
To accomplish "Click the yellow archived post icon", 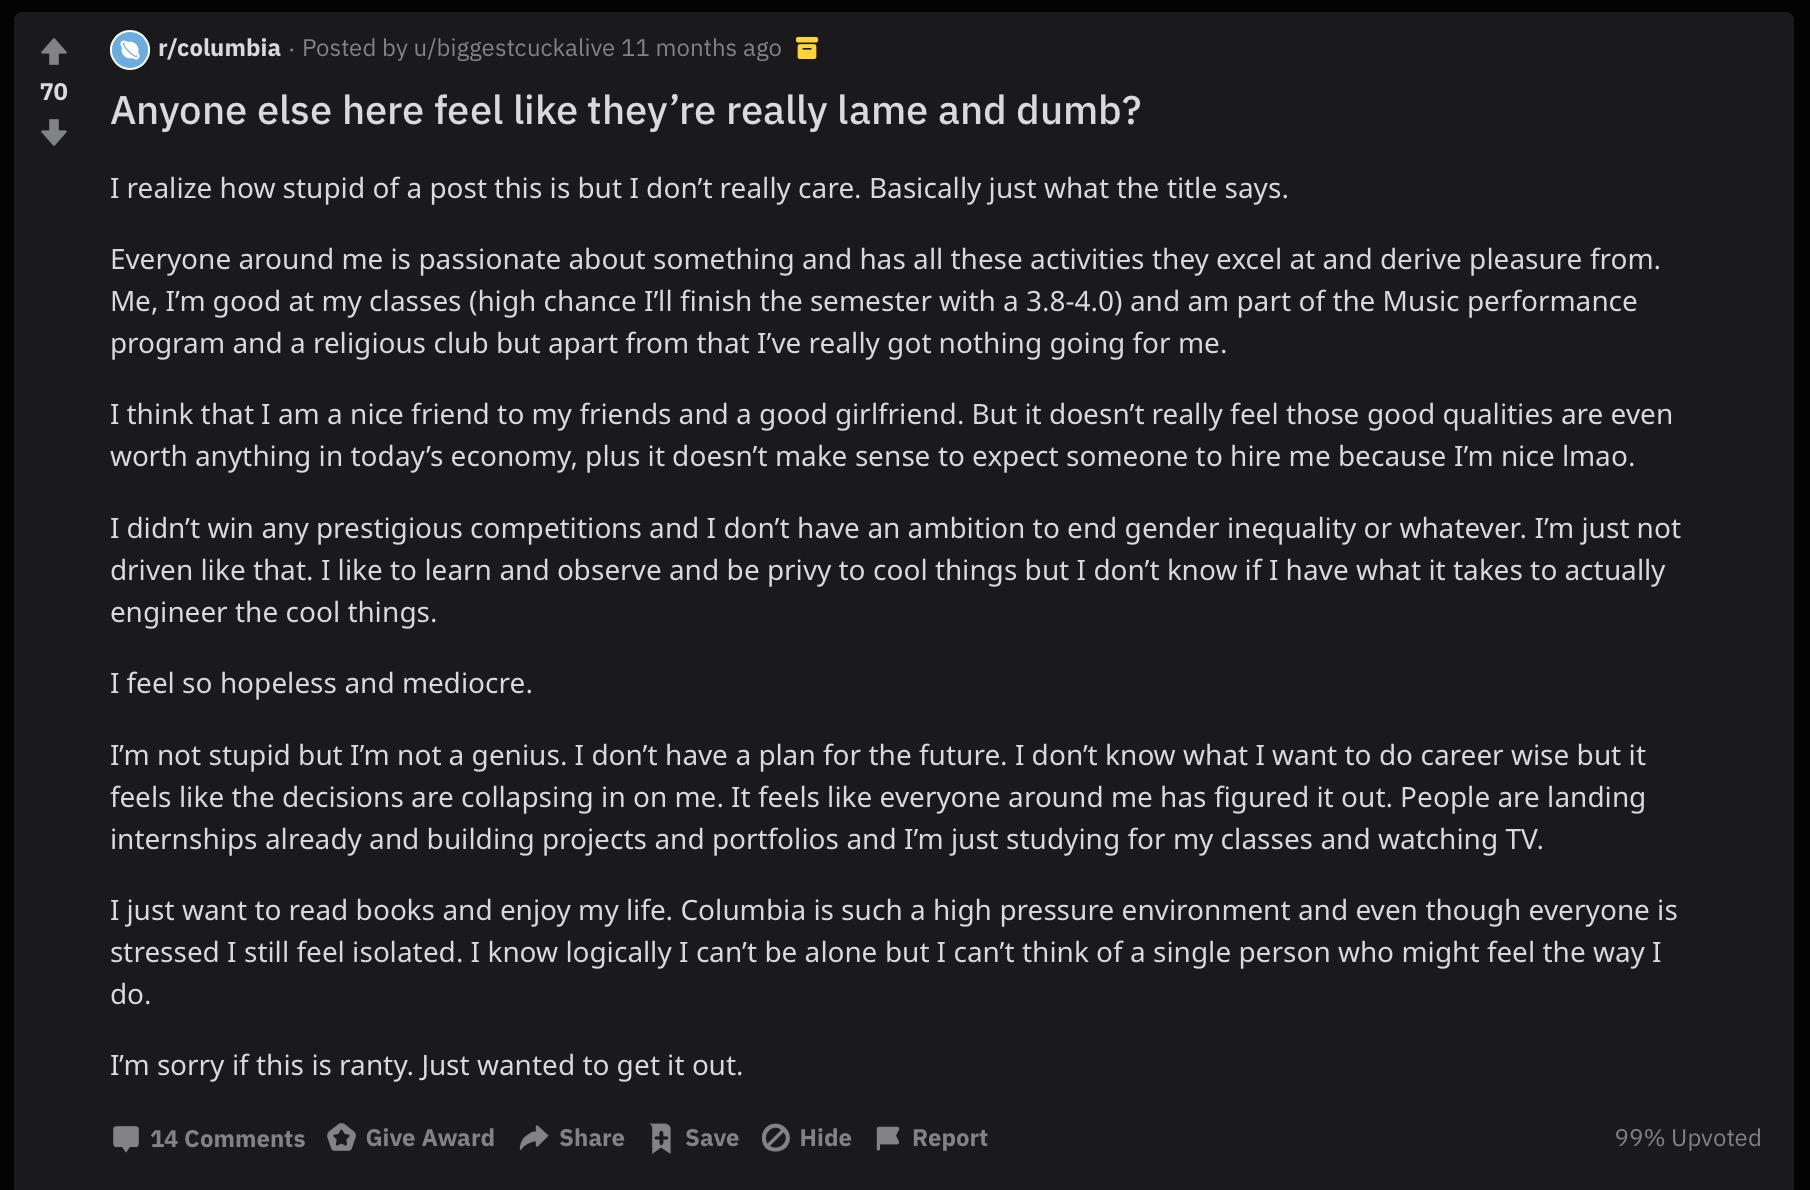I will point(807,48).
